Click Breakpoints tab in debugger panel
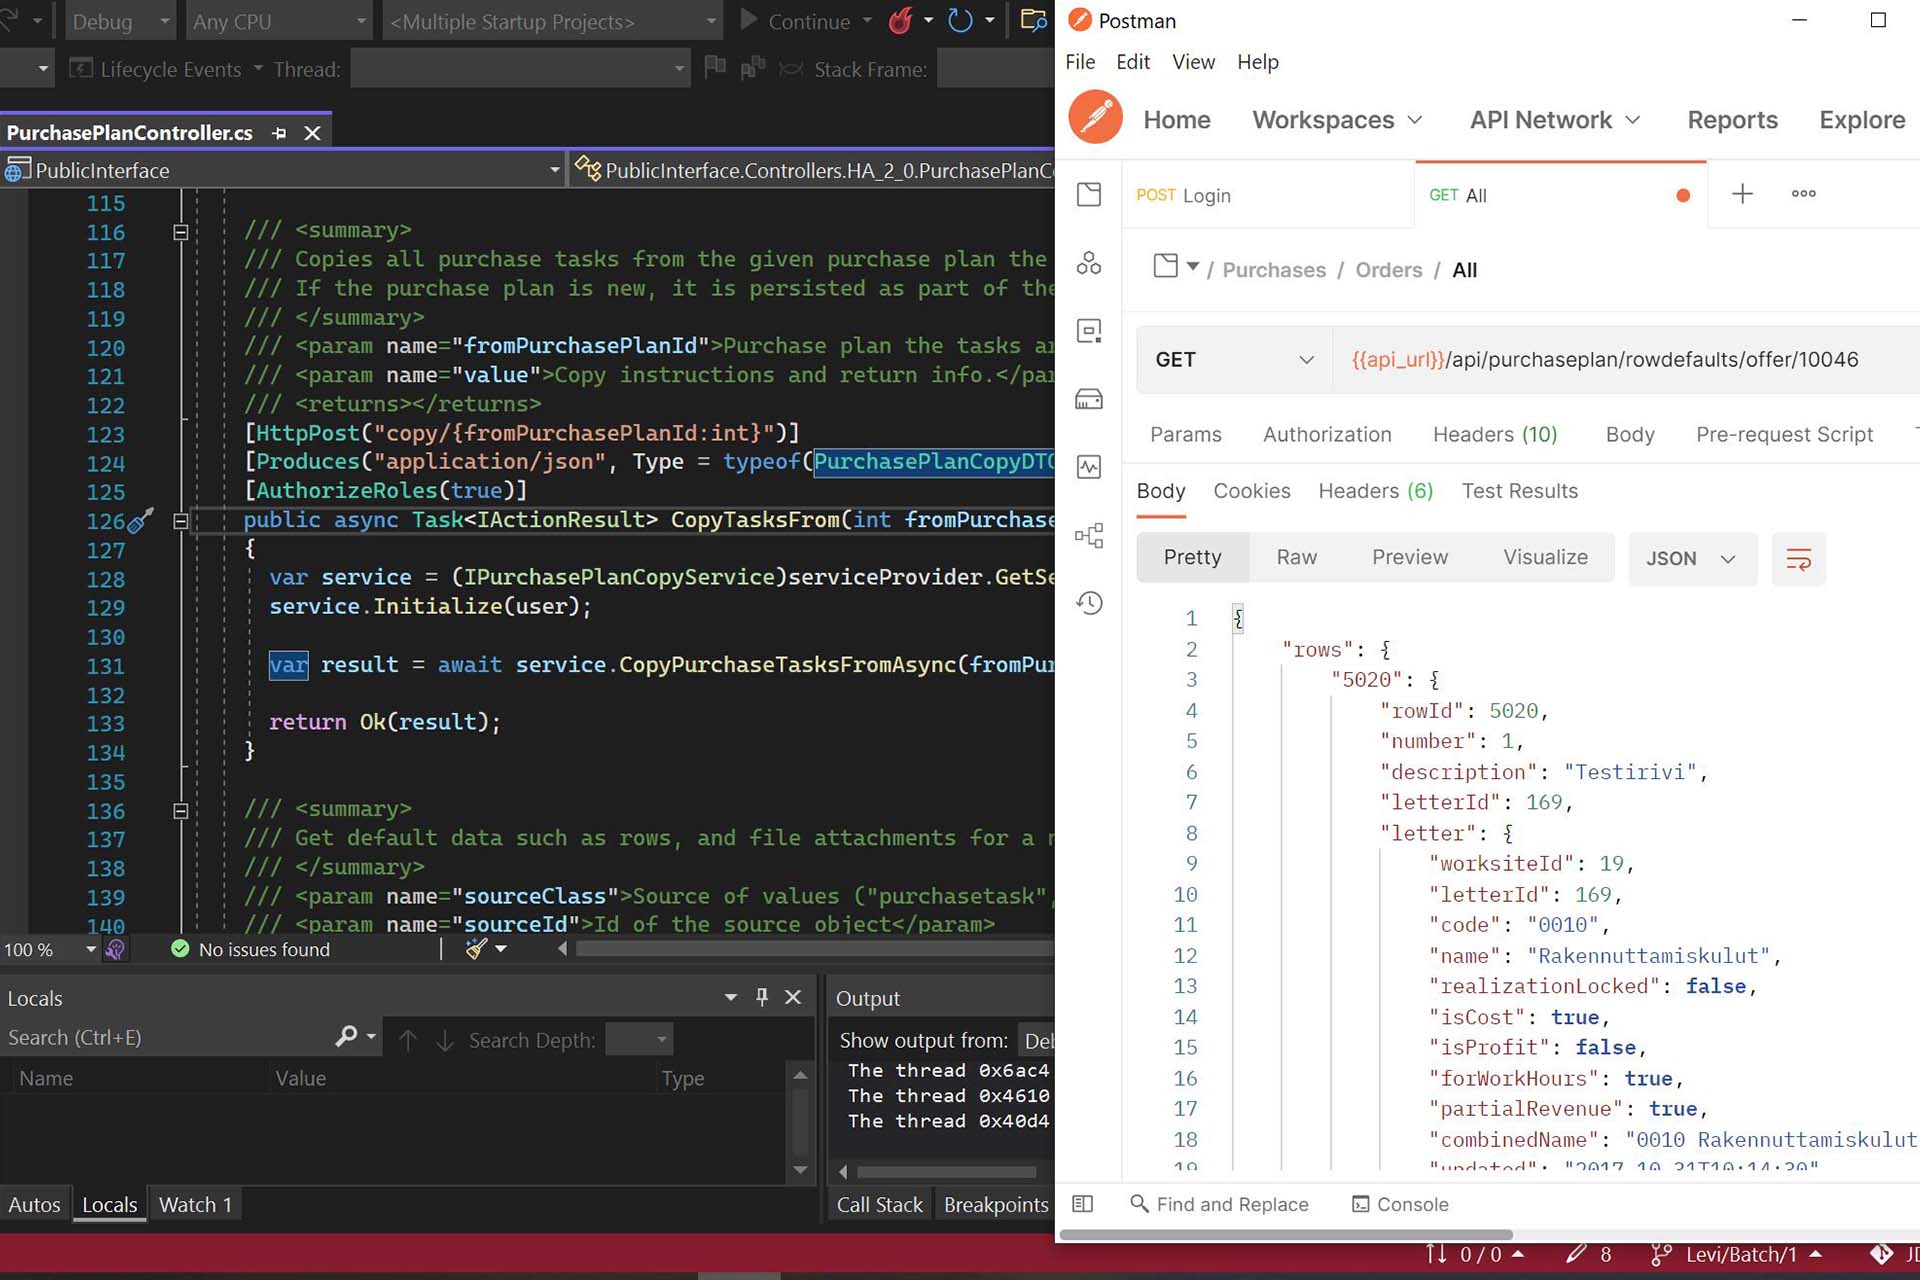Image resolution: width=1920 pixels, height=1280 pixels. tap(997, 1204)
